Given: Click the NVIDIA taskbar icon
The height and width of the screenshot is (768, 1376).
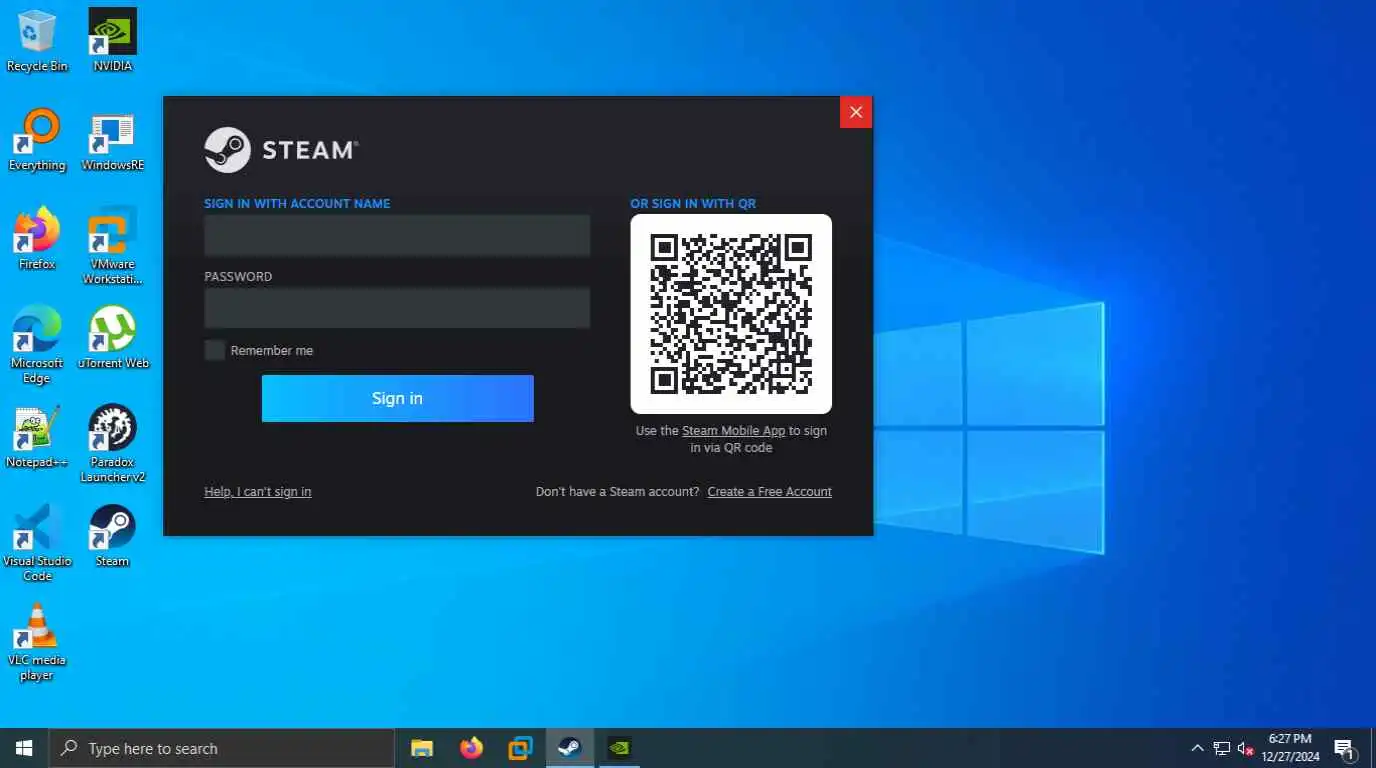Looking at the screenshot, I should point(619,748).
